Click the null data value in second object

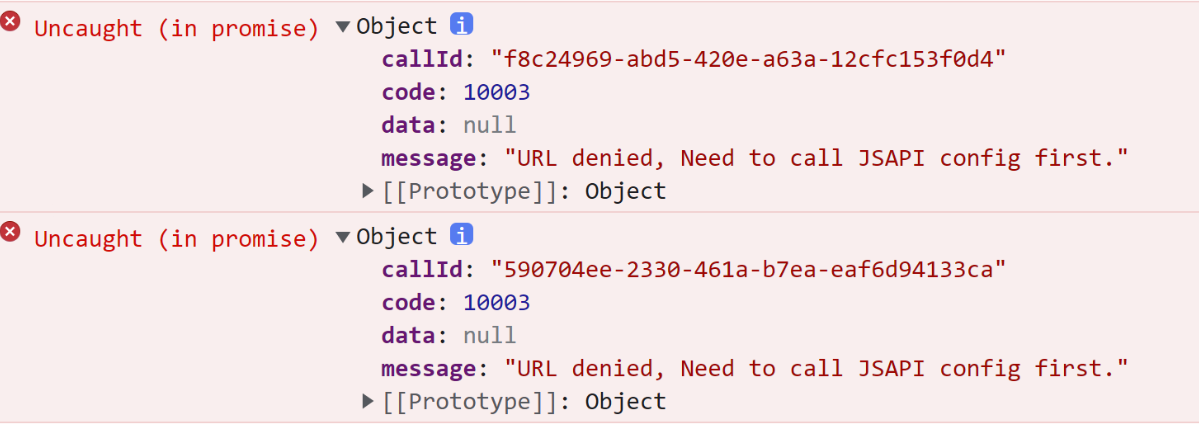tap(489, 335)
